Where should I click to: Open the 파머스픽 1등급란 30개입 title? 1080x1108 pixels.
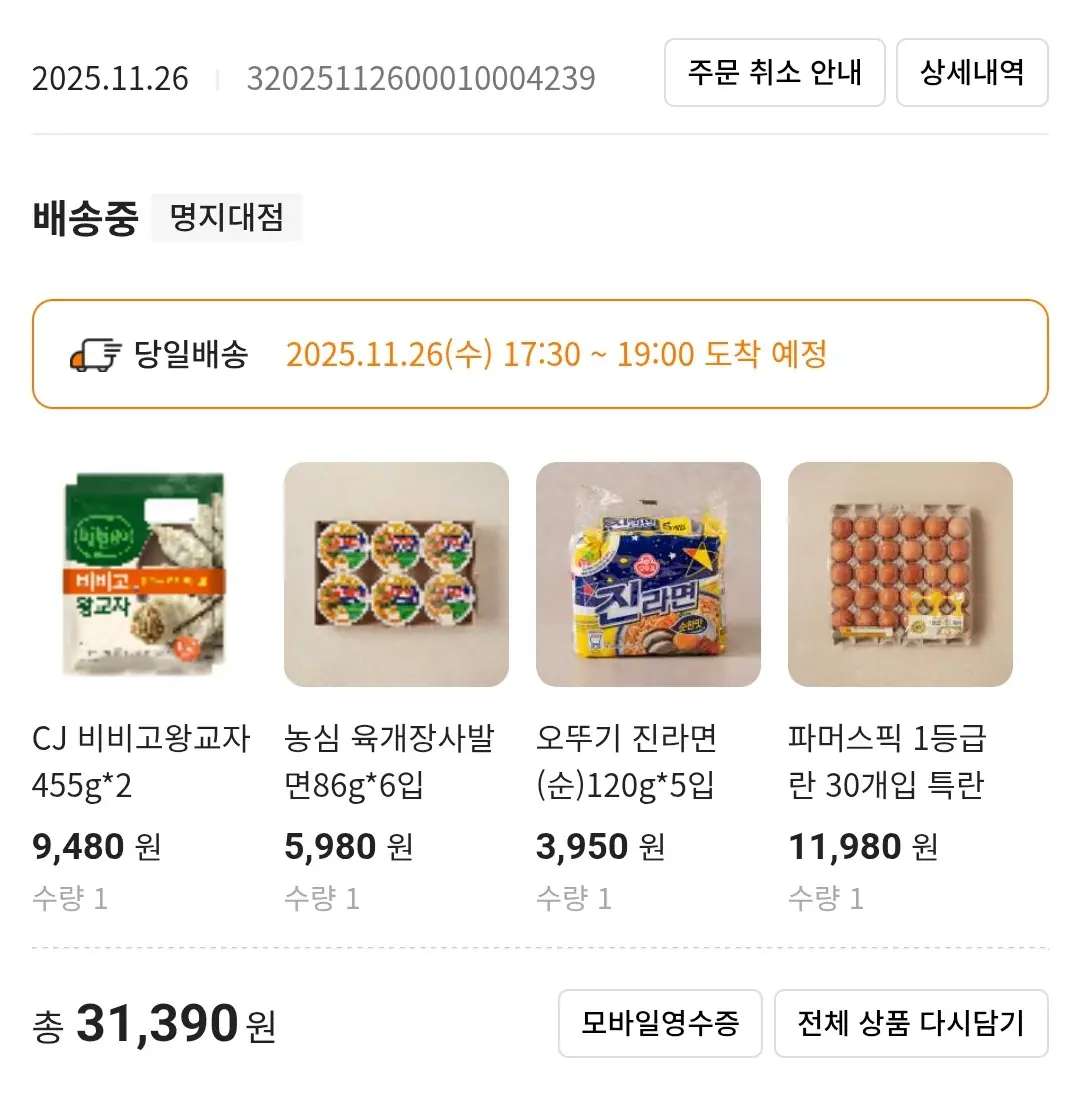coord(887,762)
